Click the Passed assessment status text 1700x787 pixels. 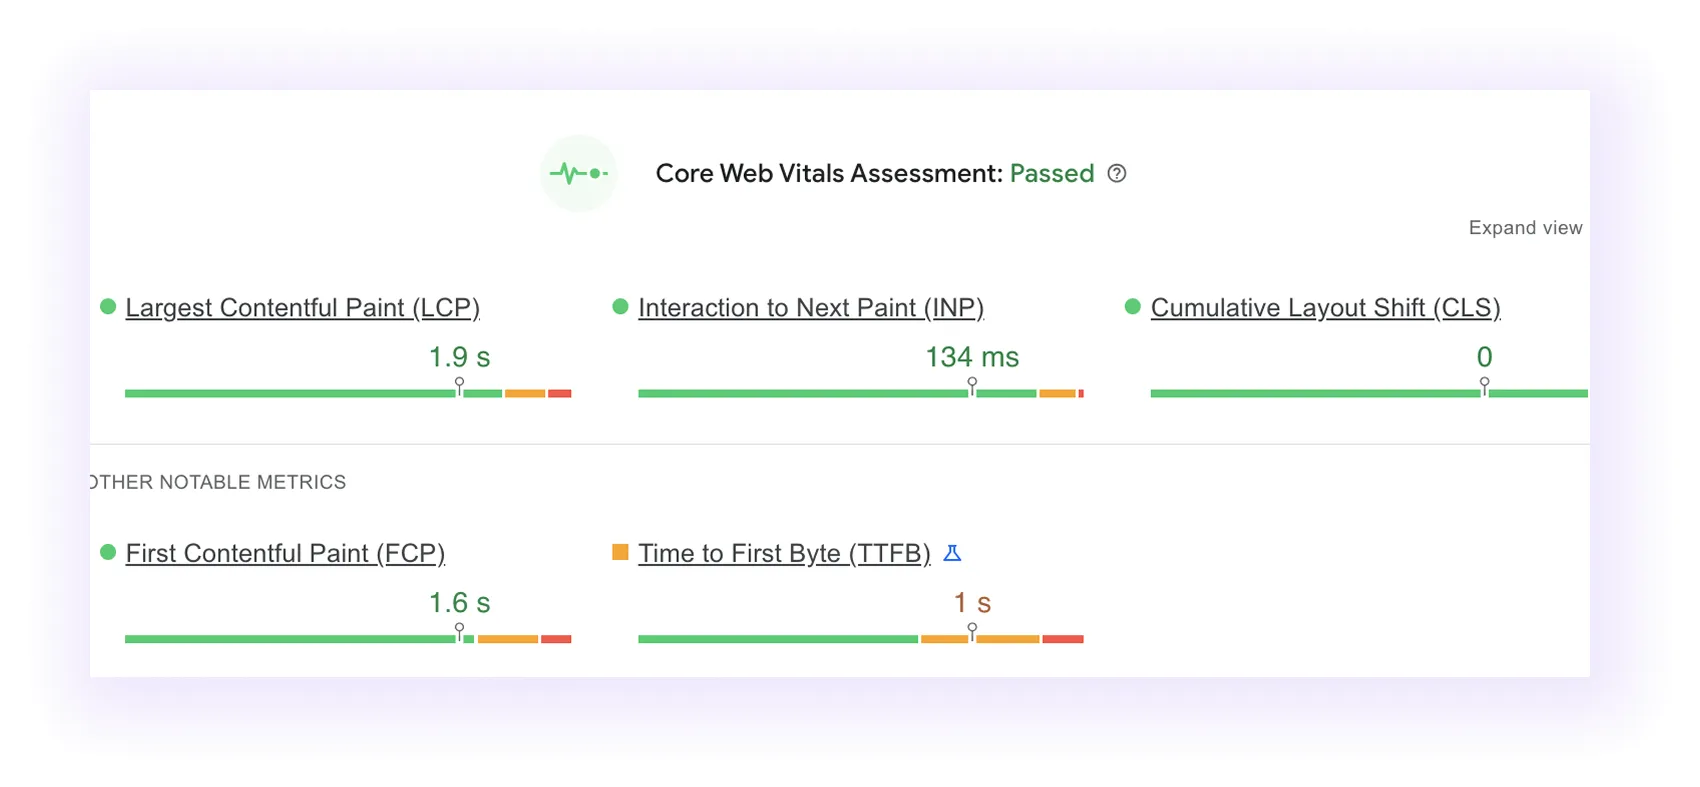[x=1052, y=173]
